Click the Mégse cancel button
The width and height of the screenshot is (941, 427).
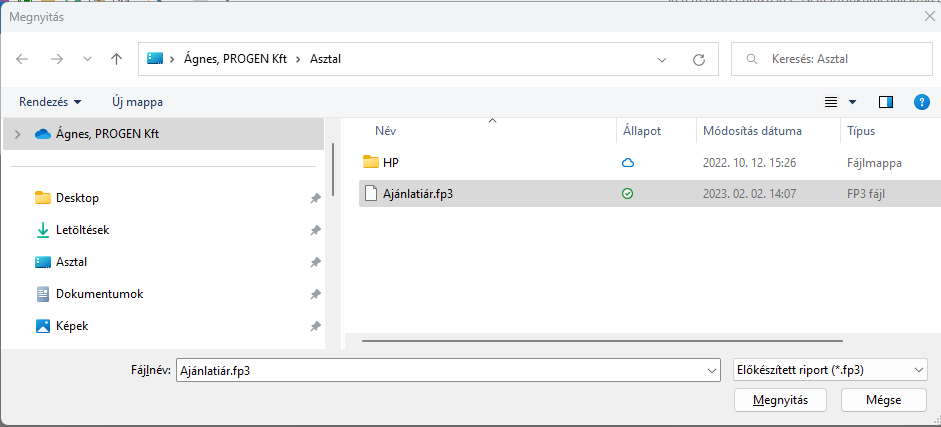(x=883, y=400)
